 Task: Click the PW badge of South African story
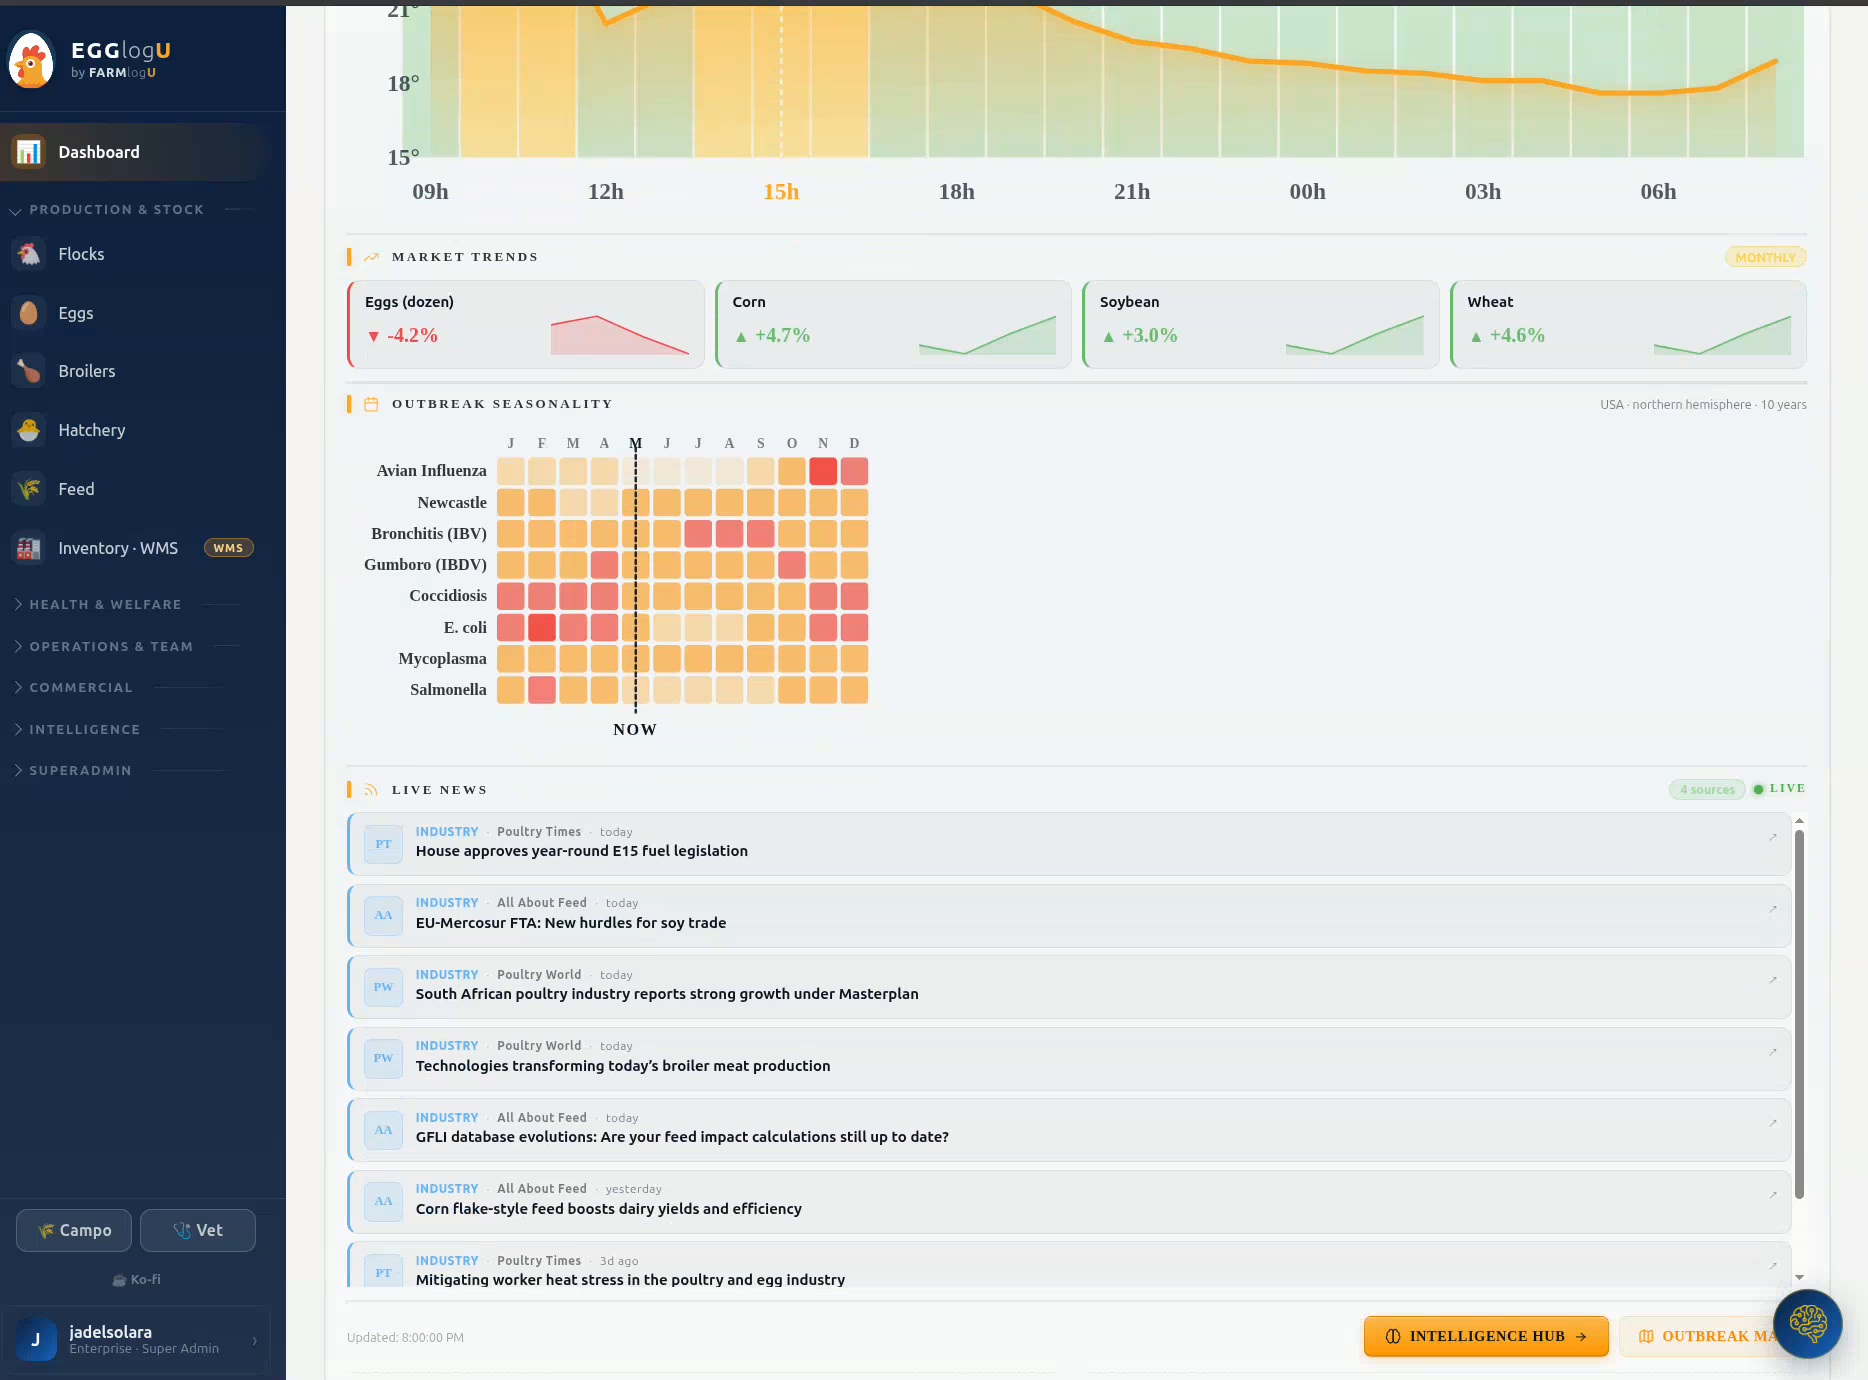[x=383, y=987]
